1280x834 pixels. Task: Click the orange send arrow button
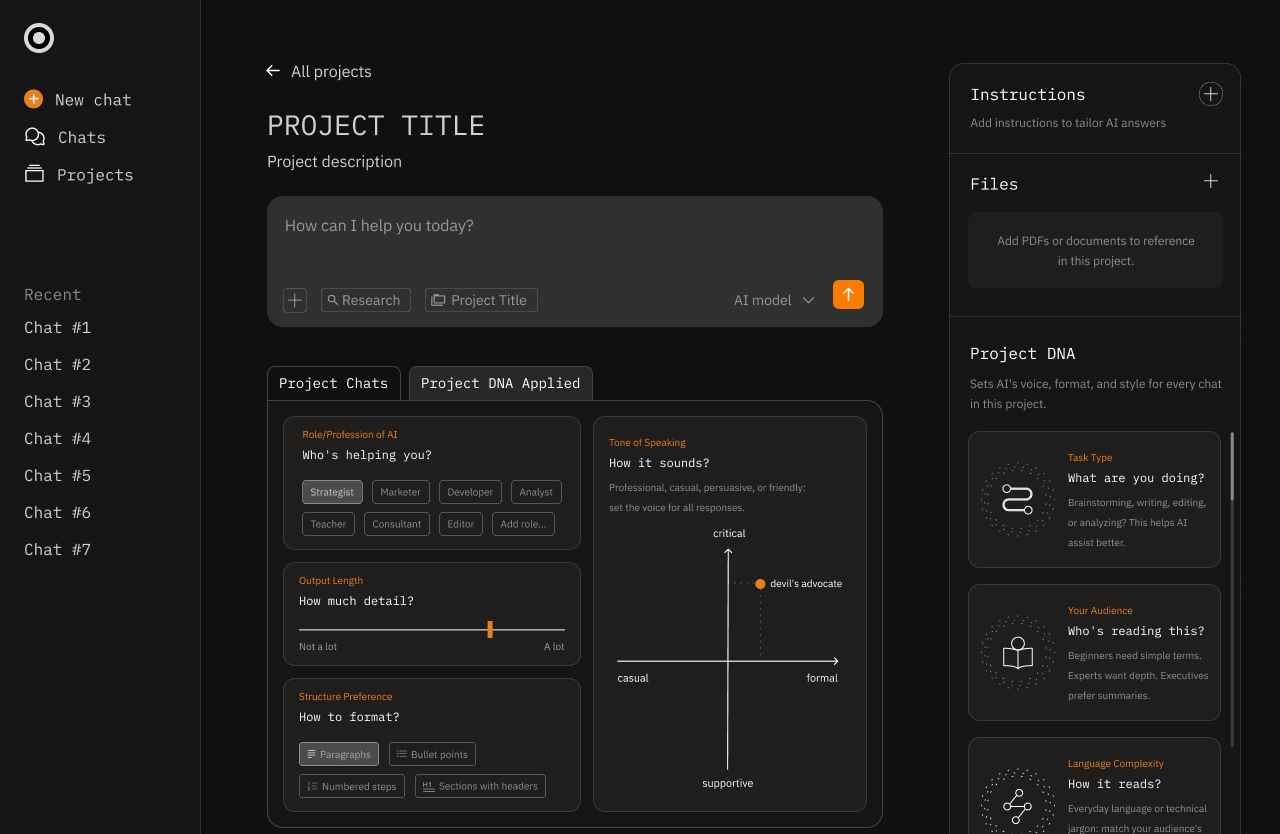[x=848, y=295]
